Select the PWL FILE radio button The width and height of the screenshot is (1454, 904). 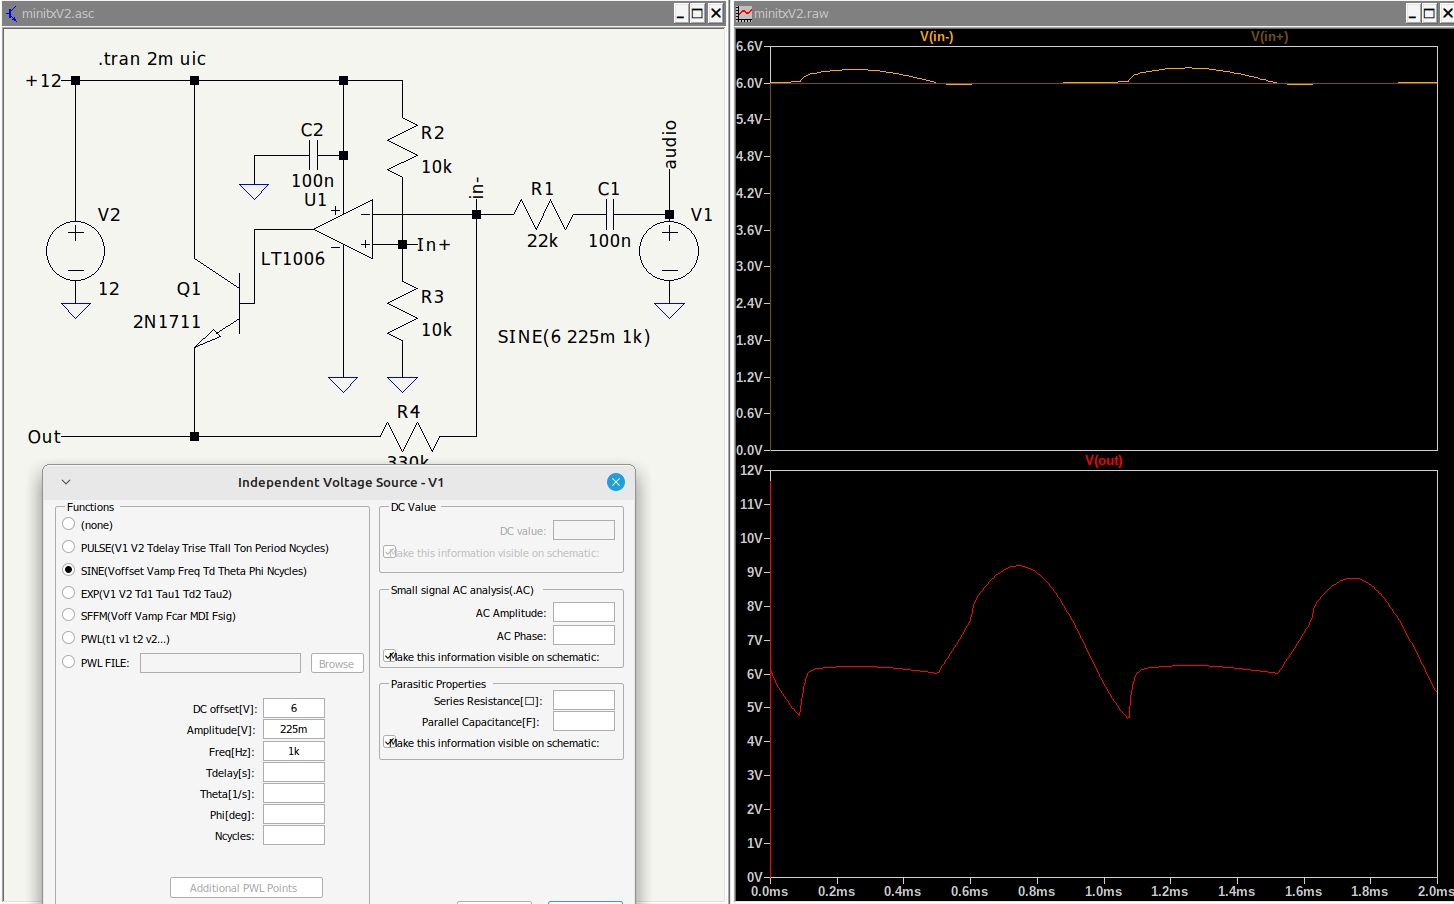(69, 662)
